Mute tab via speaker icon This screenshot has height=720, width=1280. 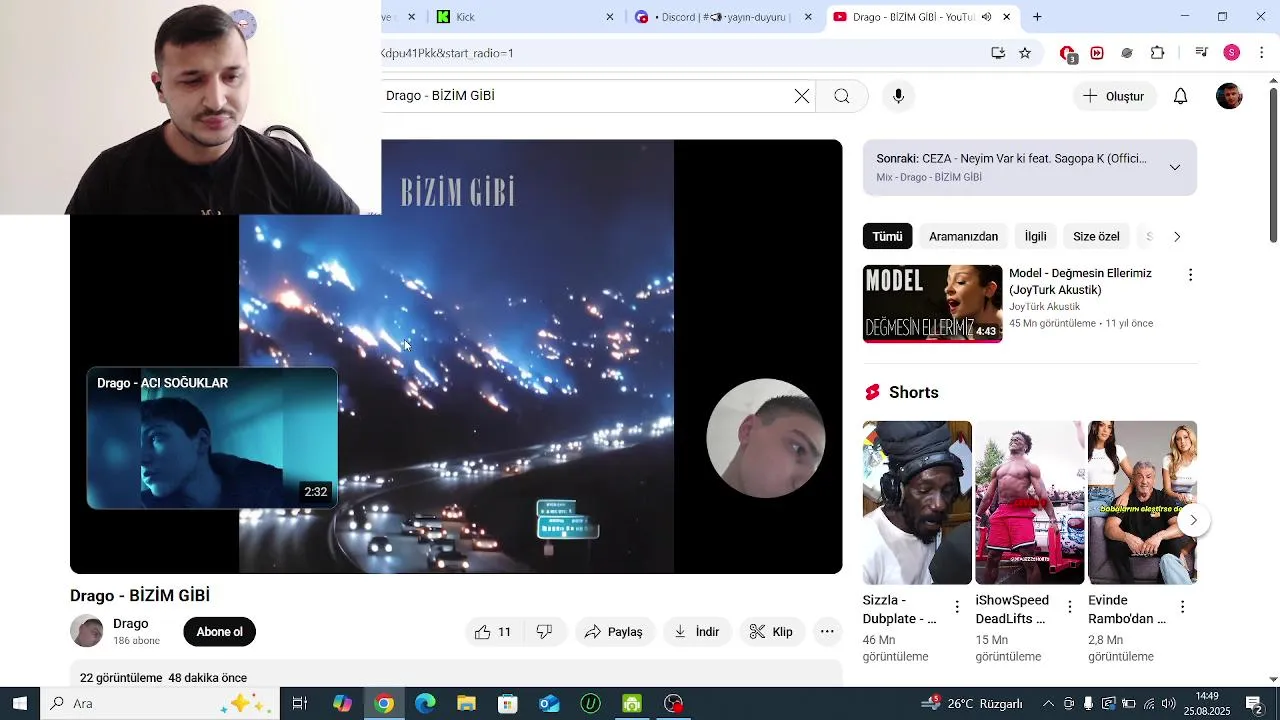[986, 17]
